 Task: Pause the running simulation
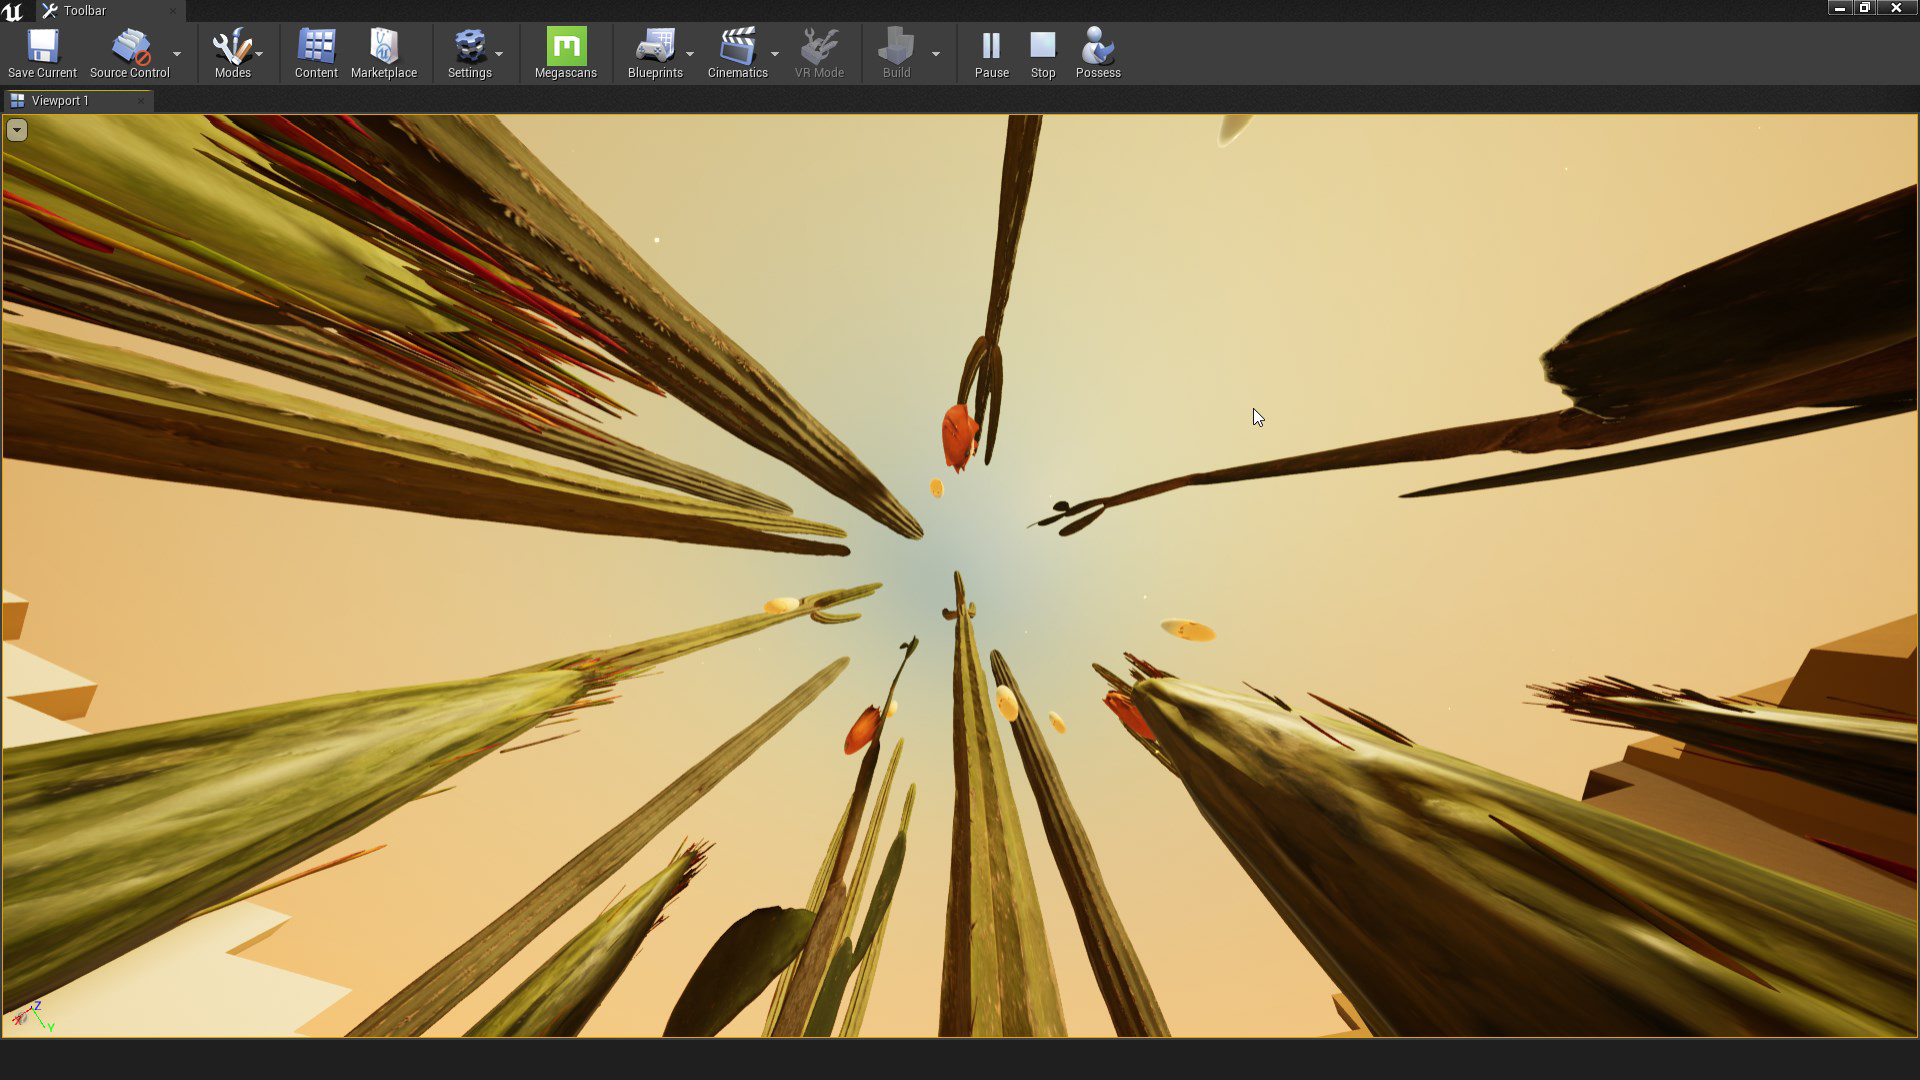click(991, 47)
